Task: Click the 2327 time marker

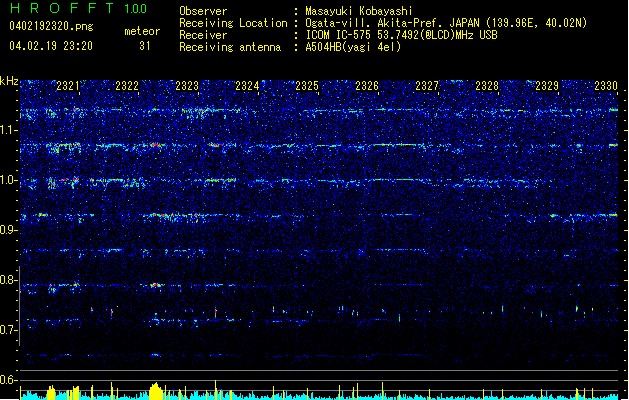Action: pyautogui.click(x=427, y=86)
